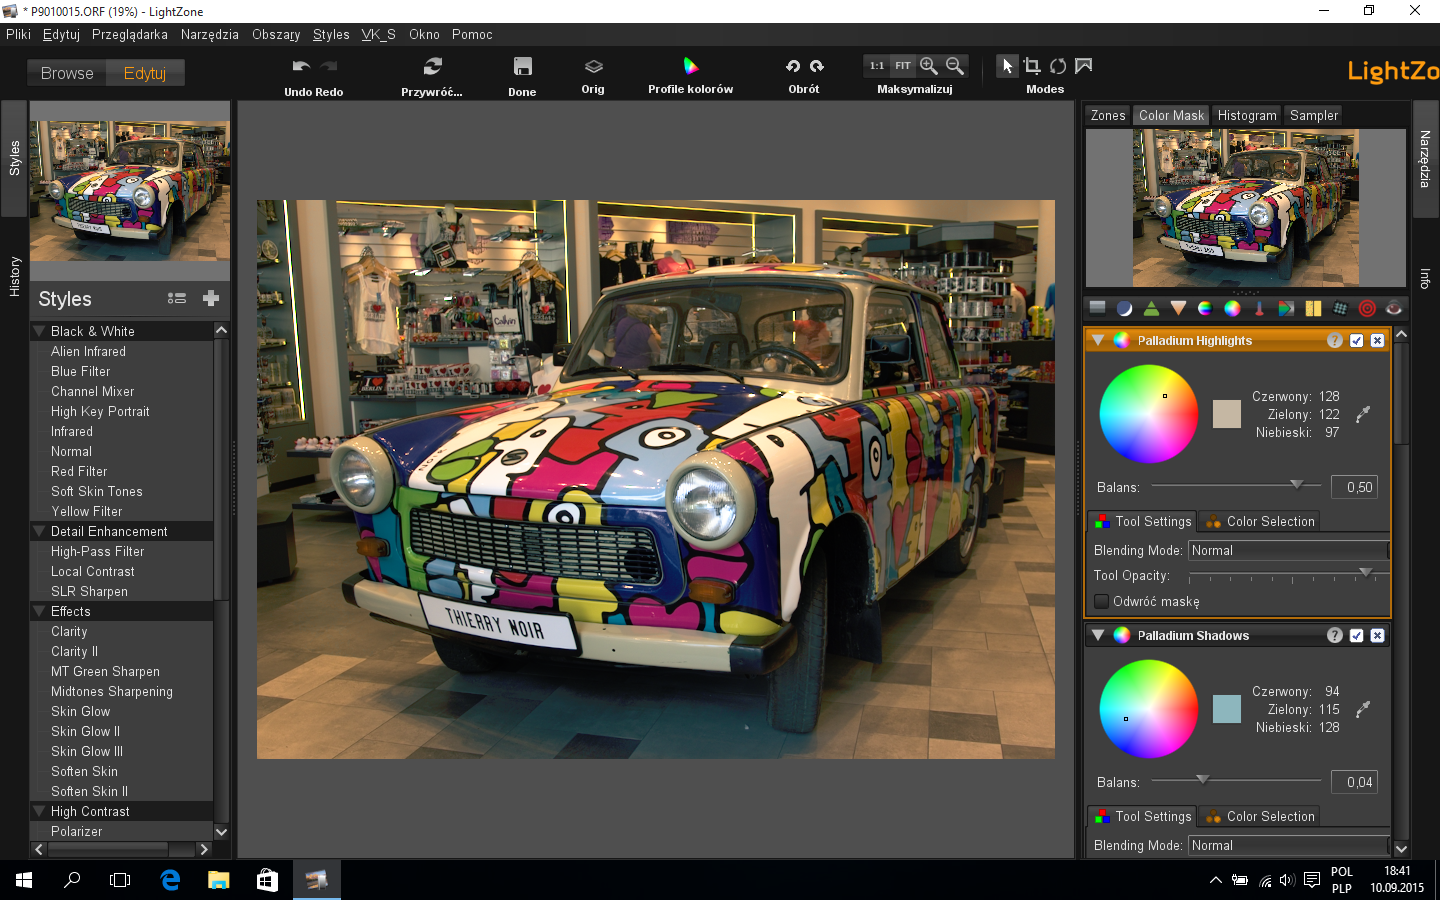The height and width of the screenshot is (900, 1440).
Task: Collapse the Palladium Shadows tool panel
Action: (1098, 636)
